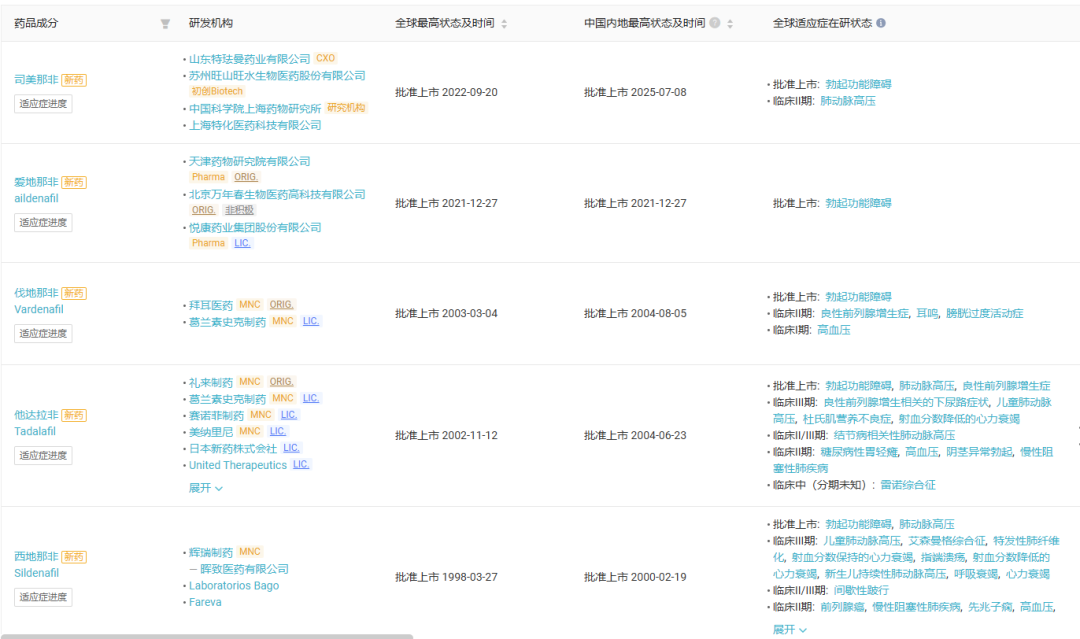Open 苏州旺山旺水生物医药股份有限公司 link
The image size is (1080, 639).
[x=277, y=75]
